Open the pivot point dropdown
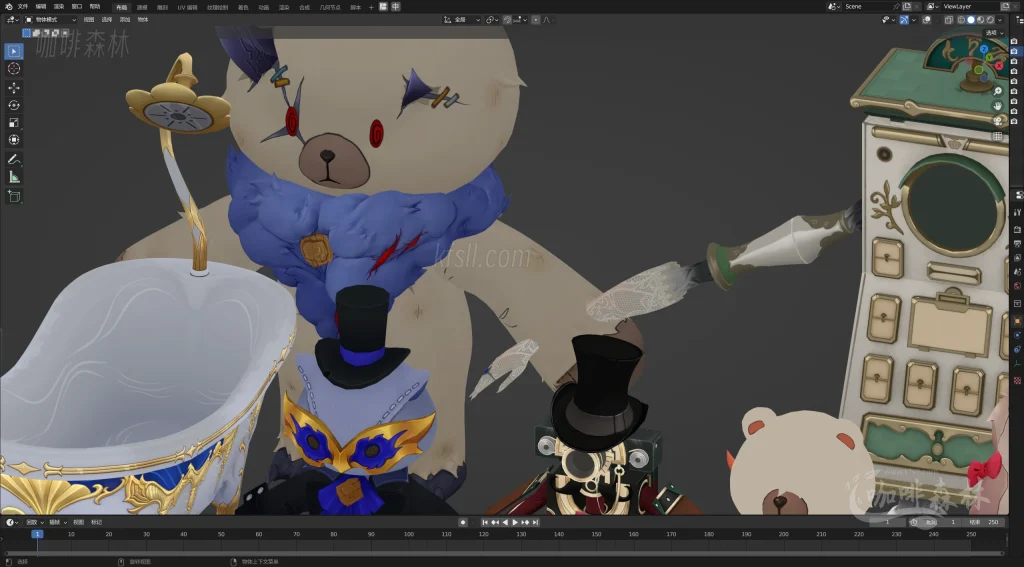Screen dimensions: 1024x567 pyautogui.click(x=493, y=20)
